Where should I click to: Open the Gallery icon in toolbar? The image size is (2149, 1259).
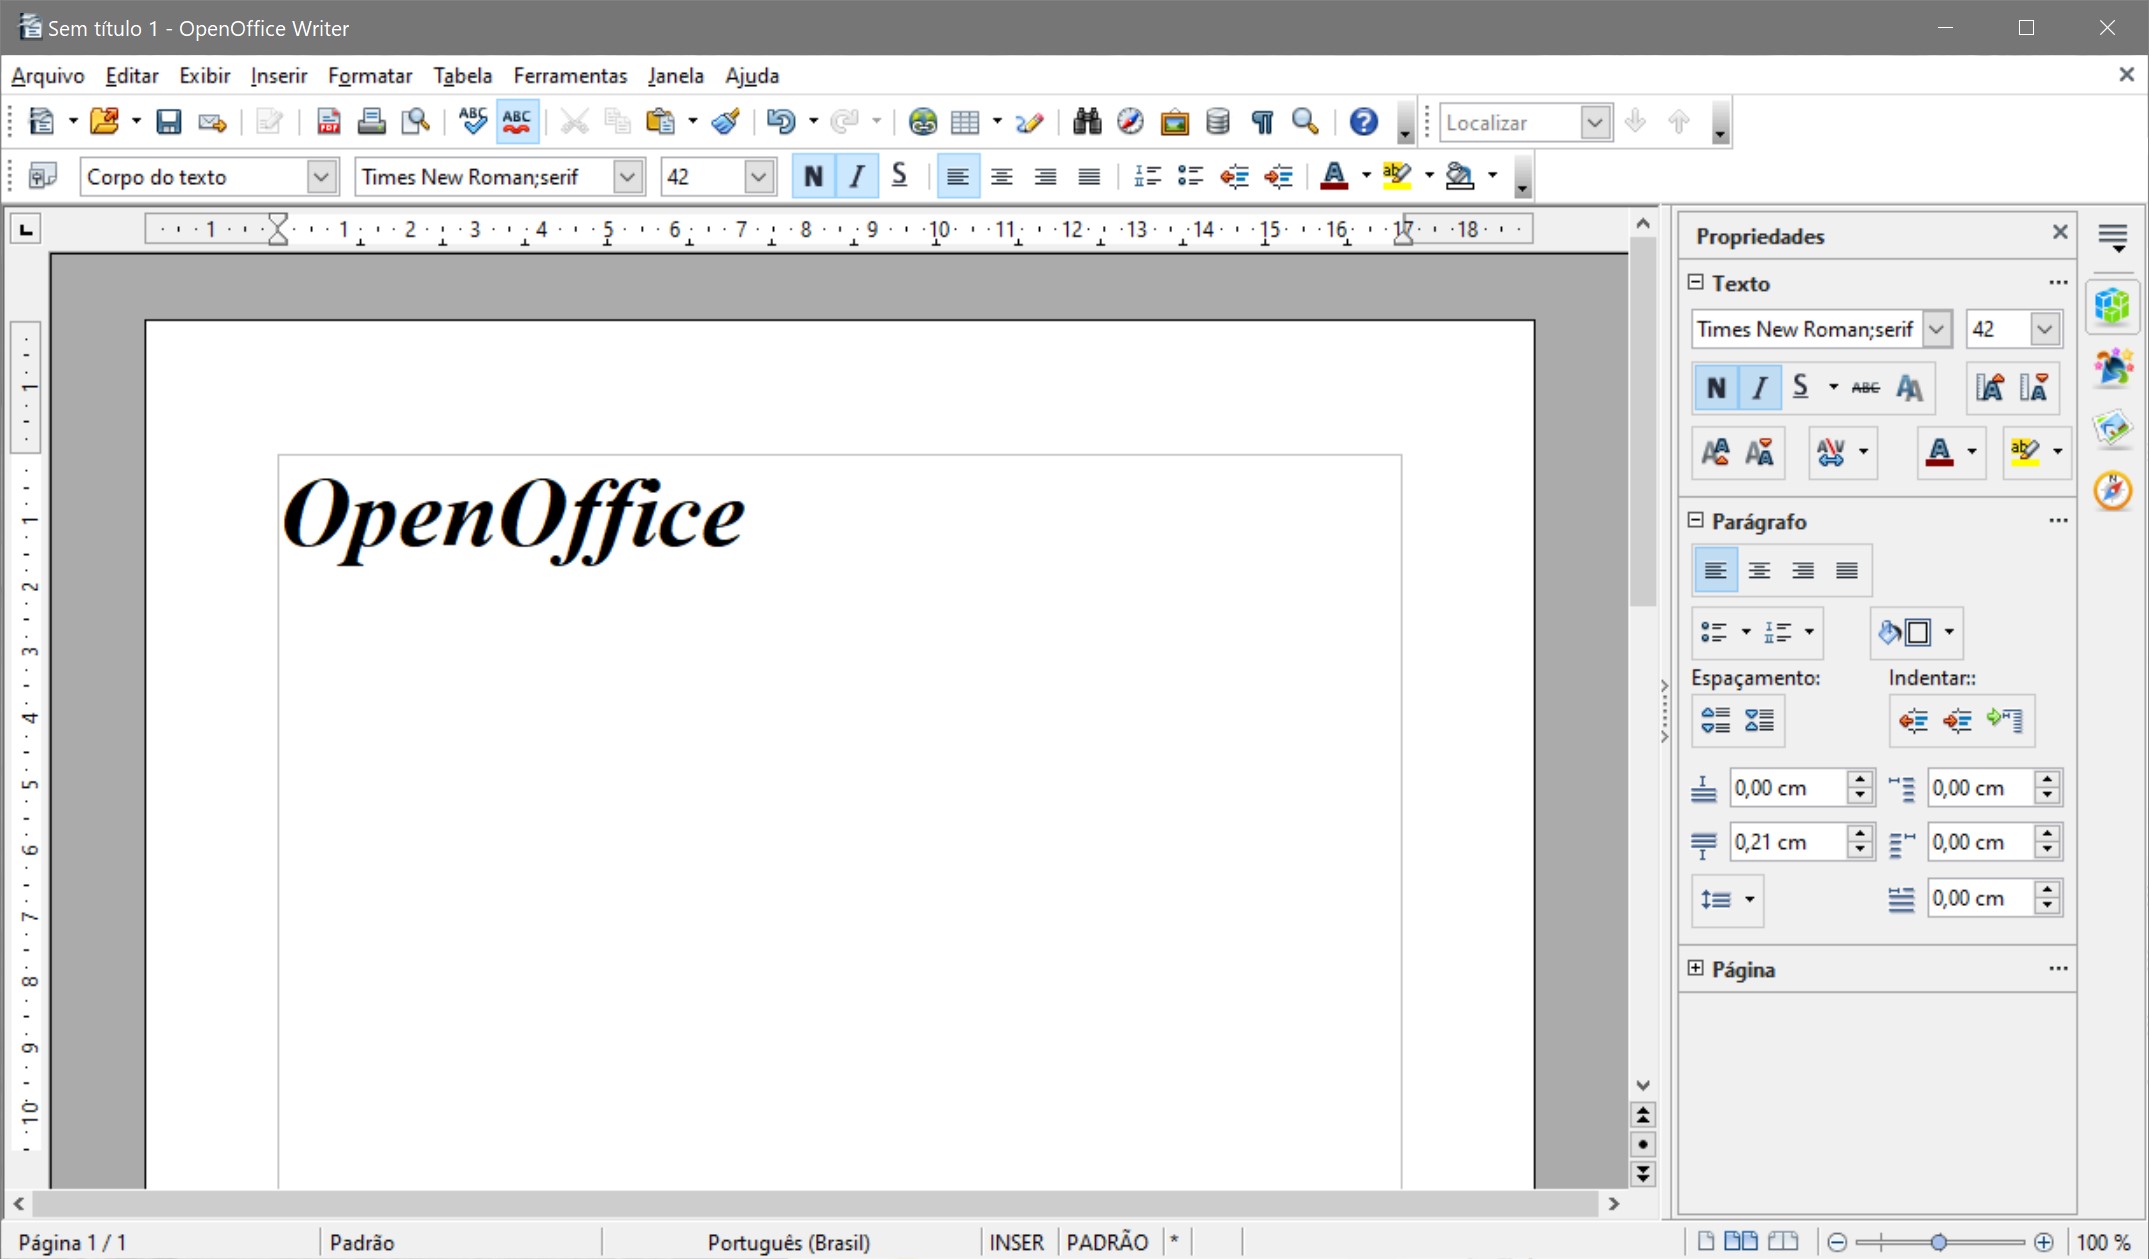[x=1174, y=122]
